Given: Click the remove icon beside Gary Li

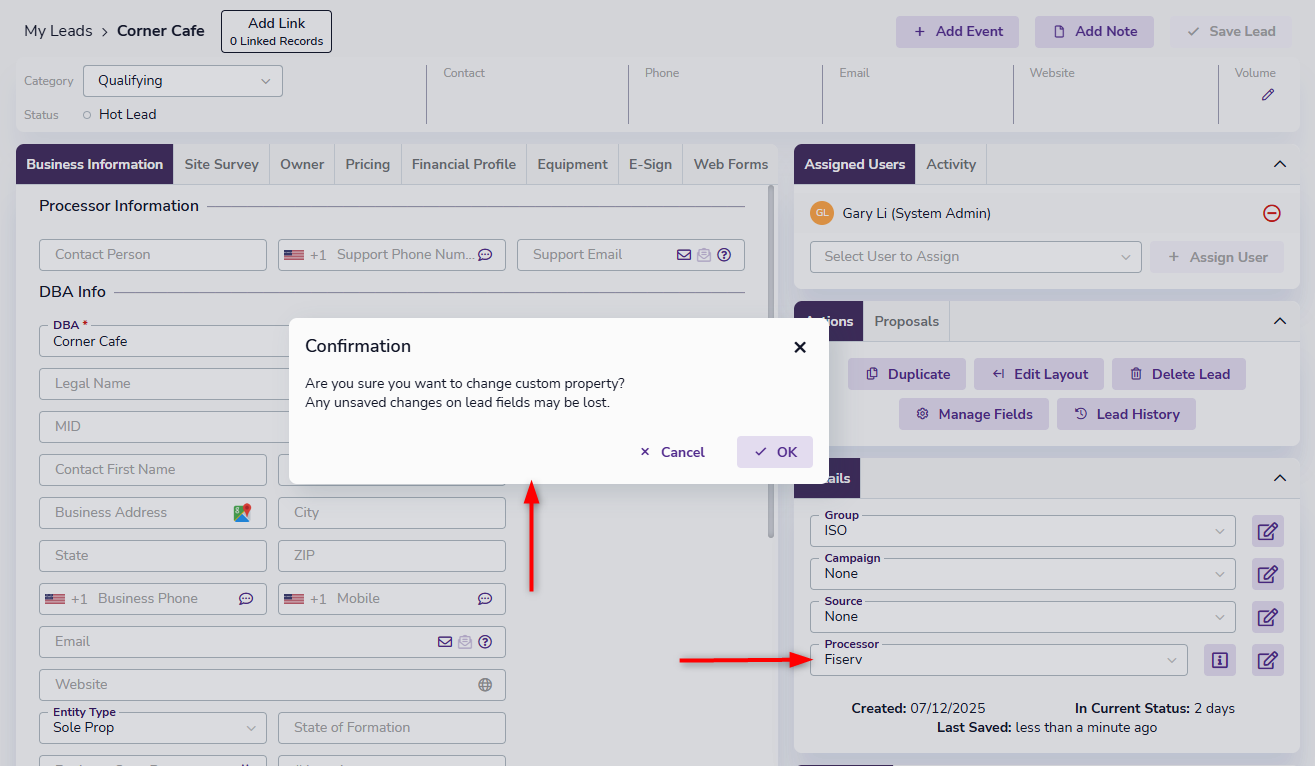Looking at the screenshot, I should coord(1271,213).
